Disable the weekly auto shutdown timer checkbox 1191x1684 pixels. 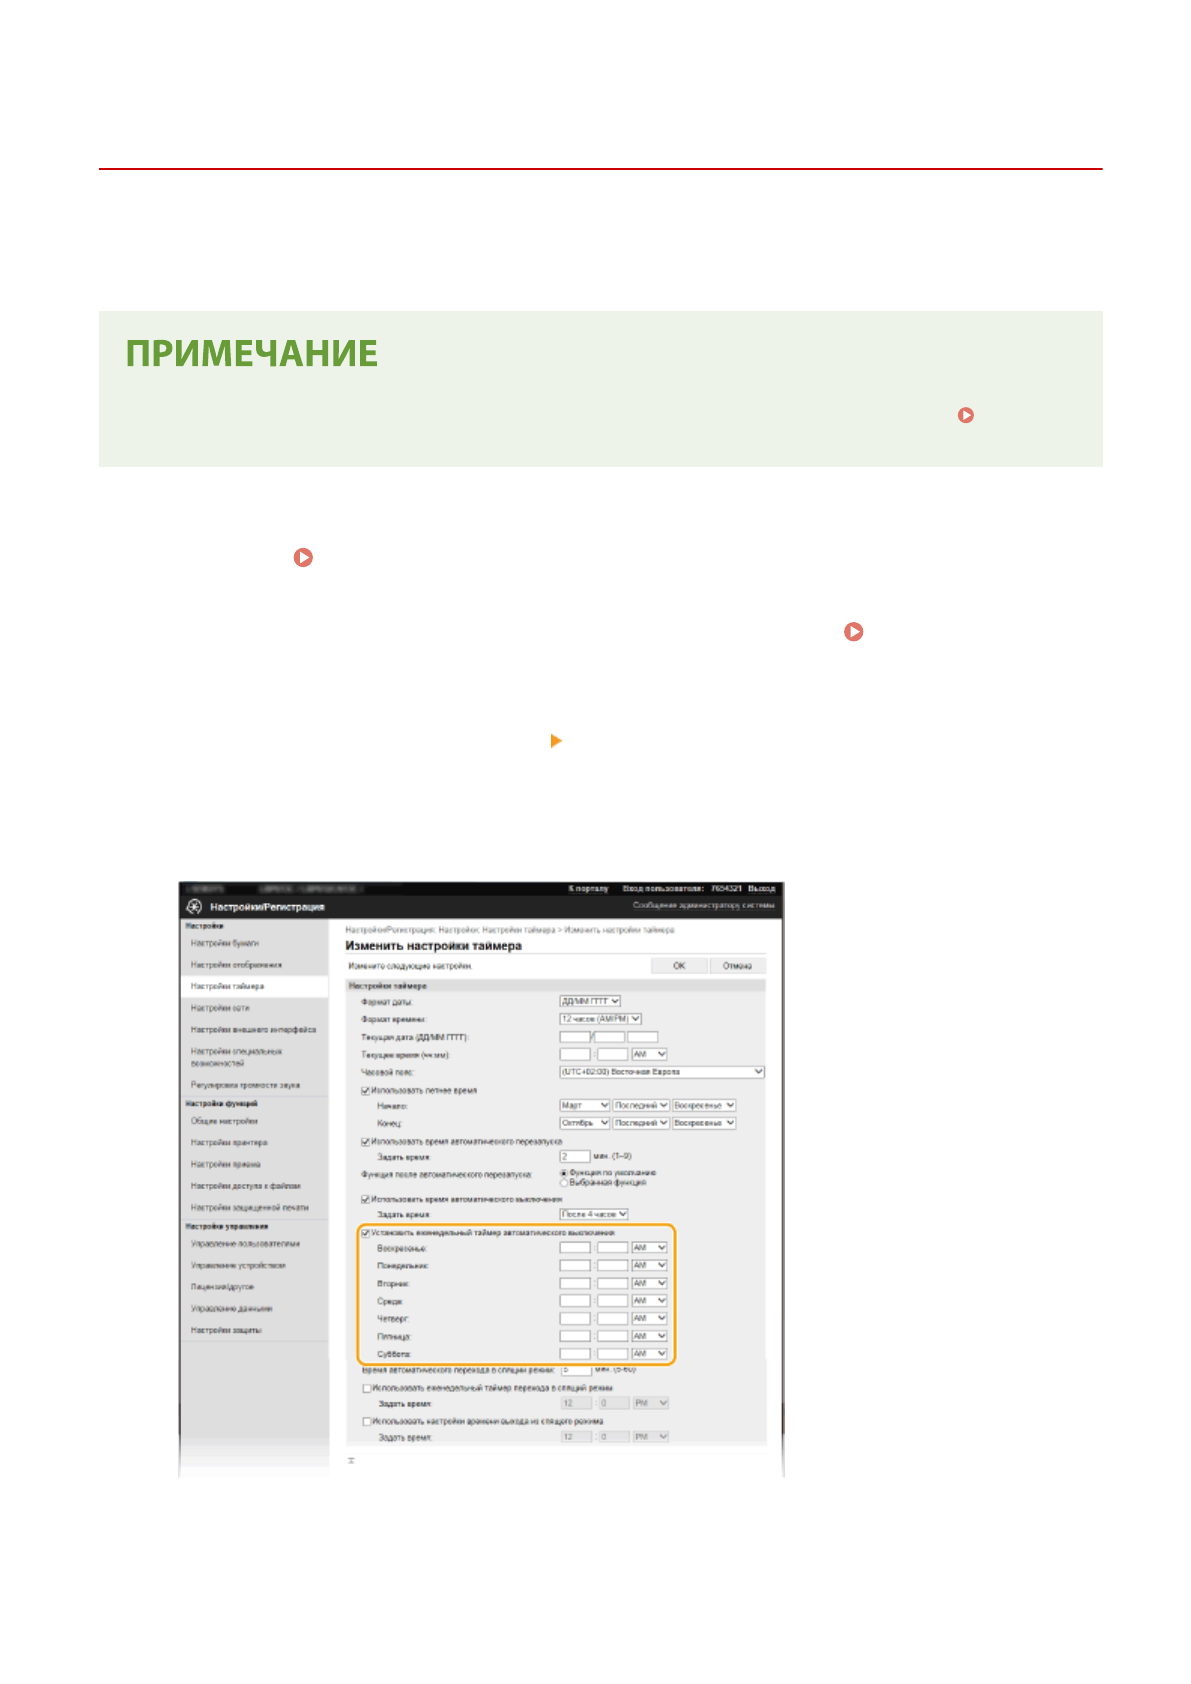[366, 1233]
